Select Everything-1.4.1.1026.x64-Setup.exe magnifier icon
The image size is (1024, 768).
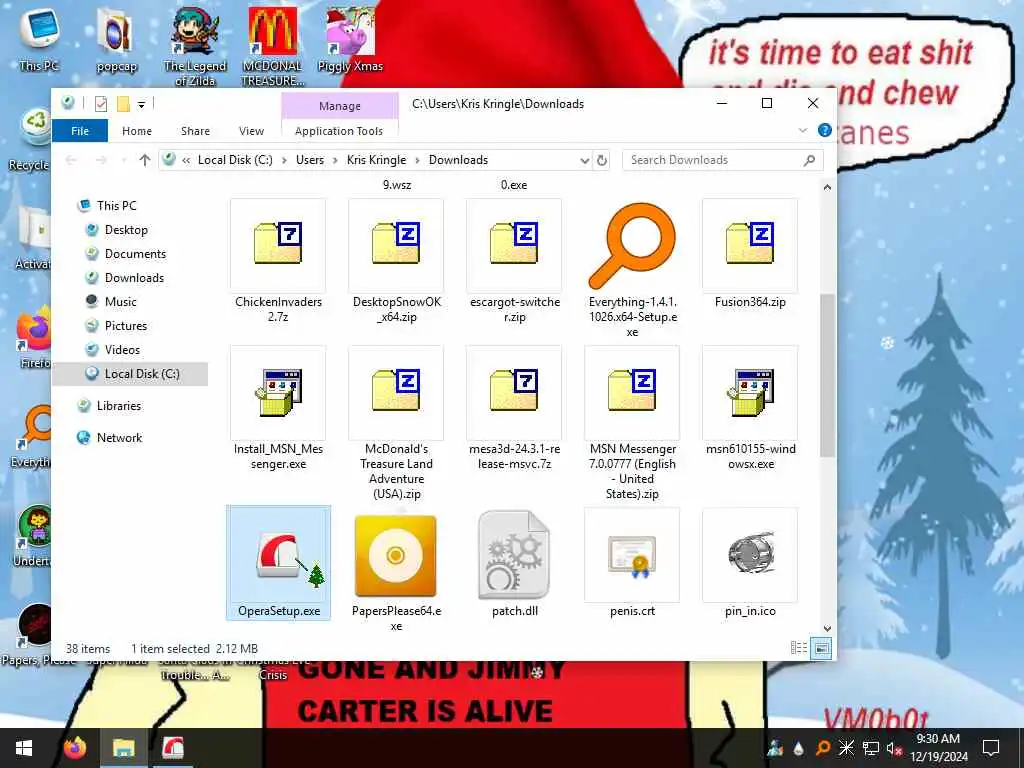[x=632, y=246]
